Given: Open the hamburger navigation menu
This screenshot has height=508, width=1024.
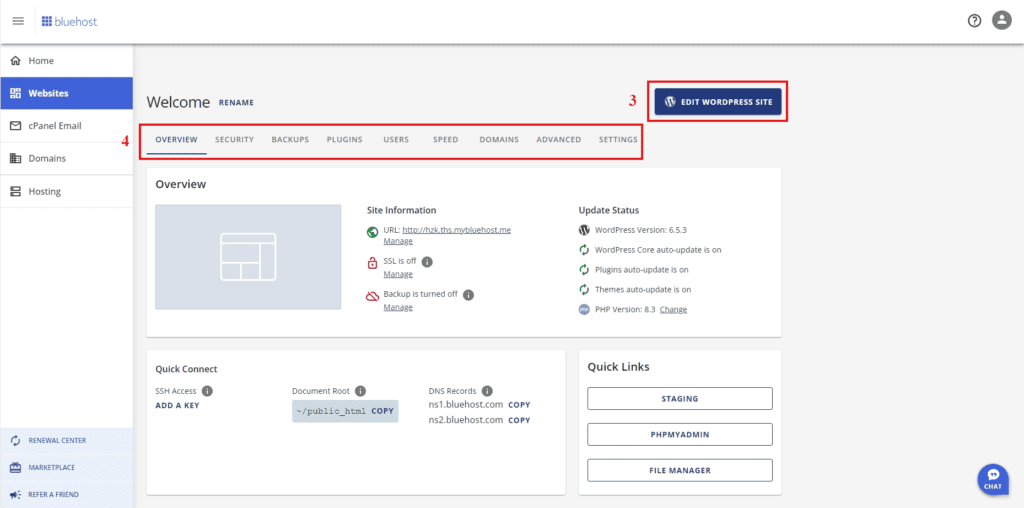Looking at the screenshot, I should point(18,21).
